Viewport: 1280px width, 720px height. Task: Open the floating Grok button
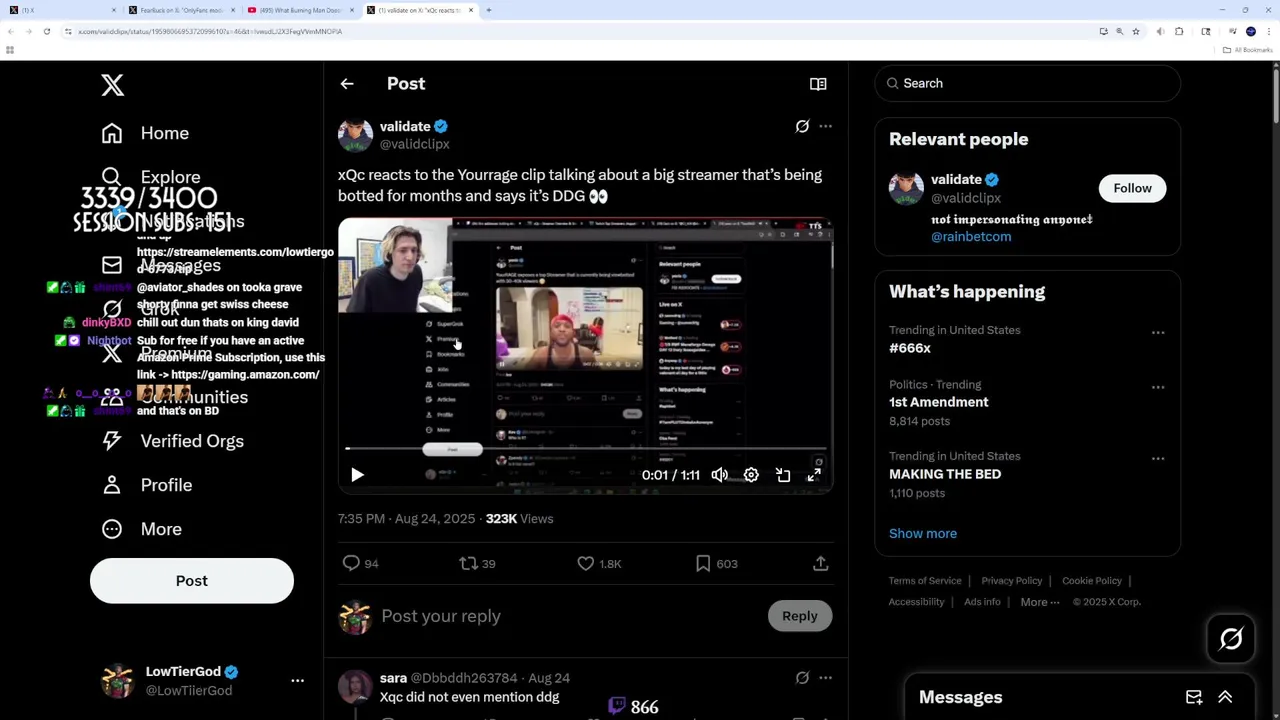pyautogui.click(x=1231, y=639)
